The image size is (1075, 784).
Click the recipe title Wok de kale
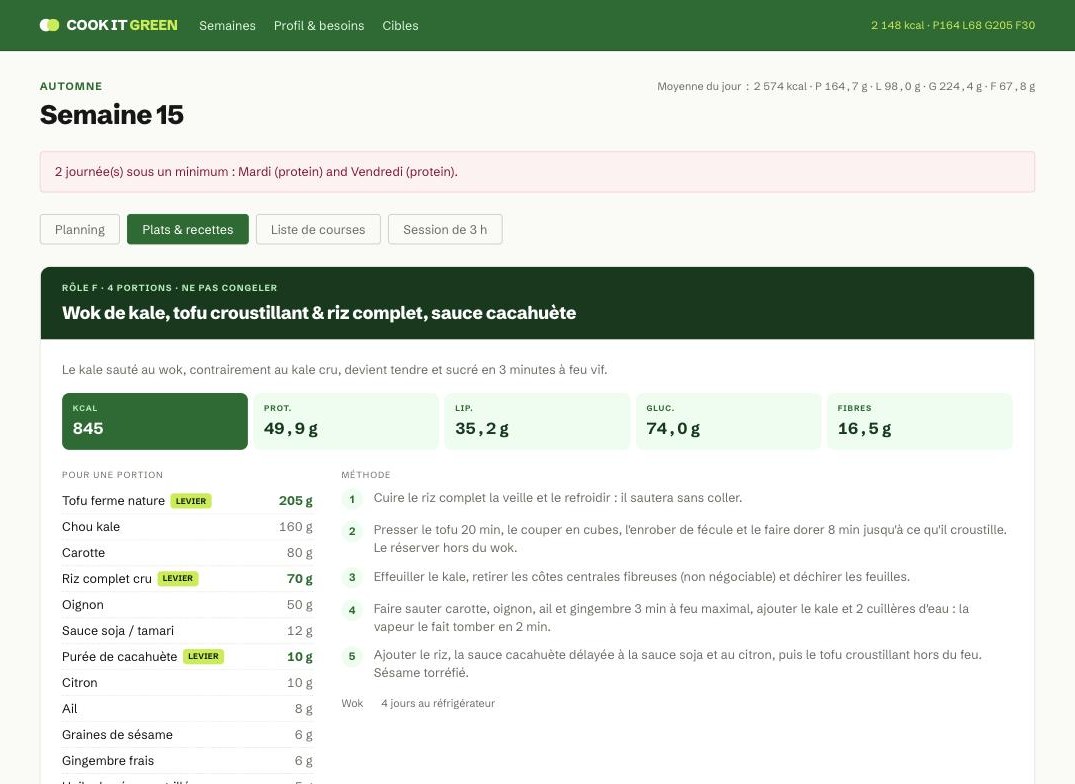[x=319, y=313]
